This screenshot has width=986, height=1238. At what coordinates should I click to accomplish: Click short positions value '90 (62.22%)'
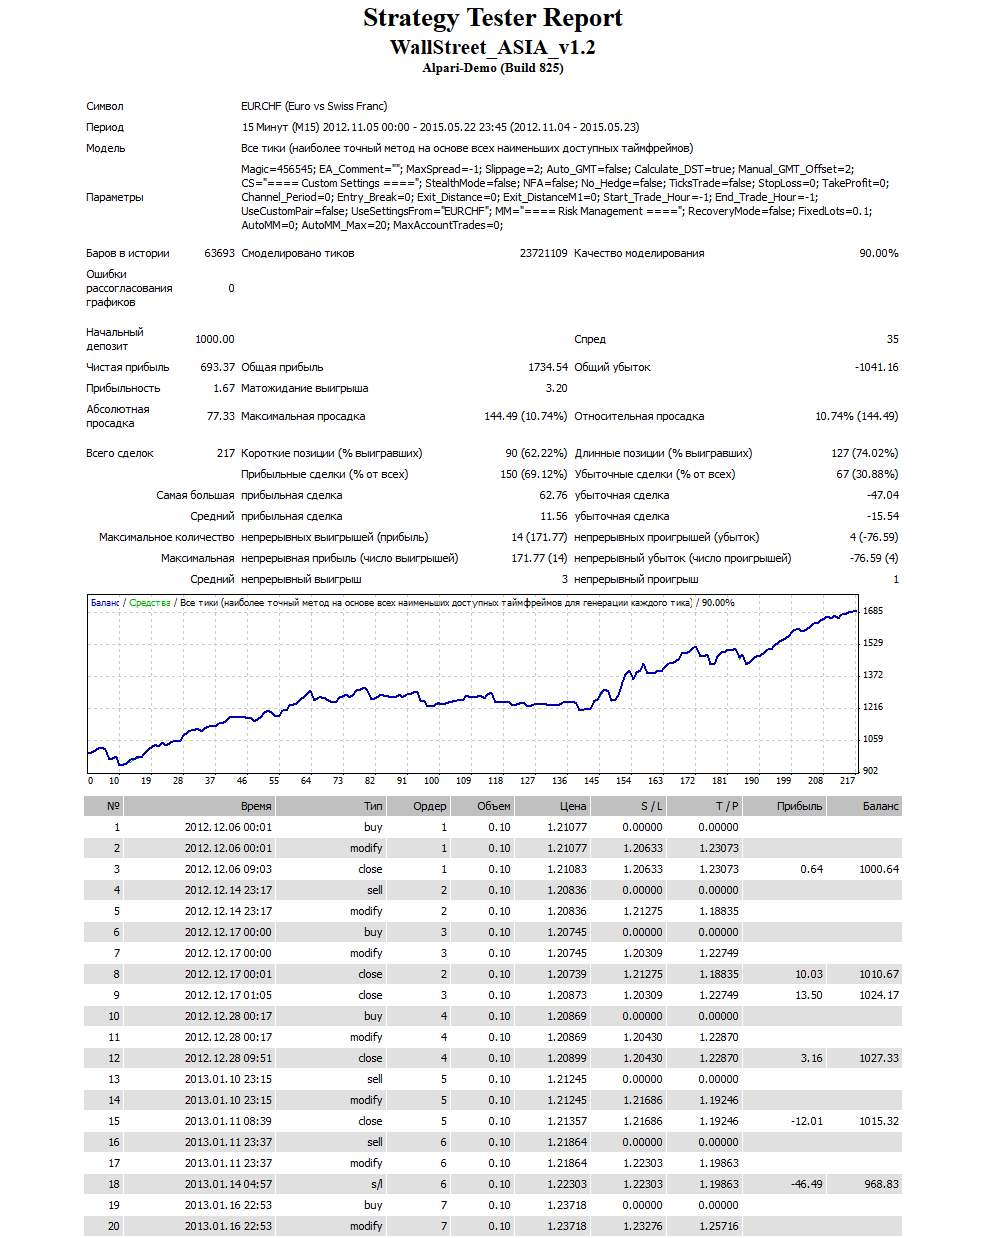(536, 453)
